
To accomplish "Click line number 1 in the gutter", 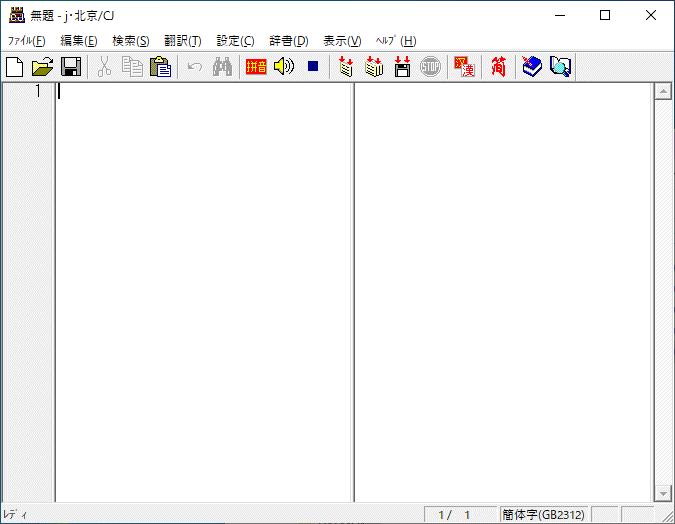I will point(38,91).
